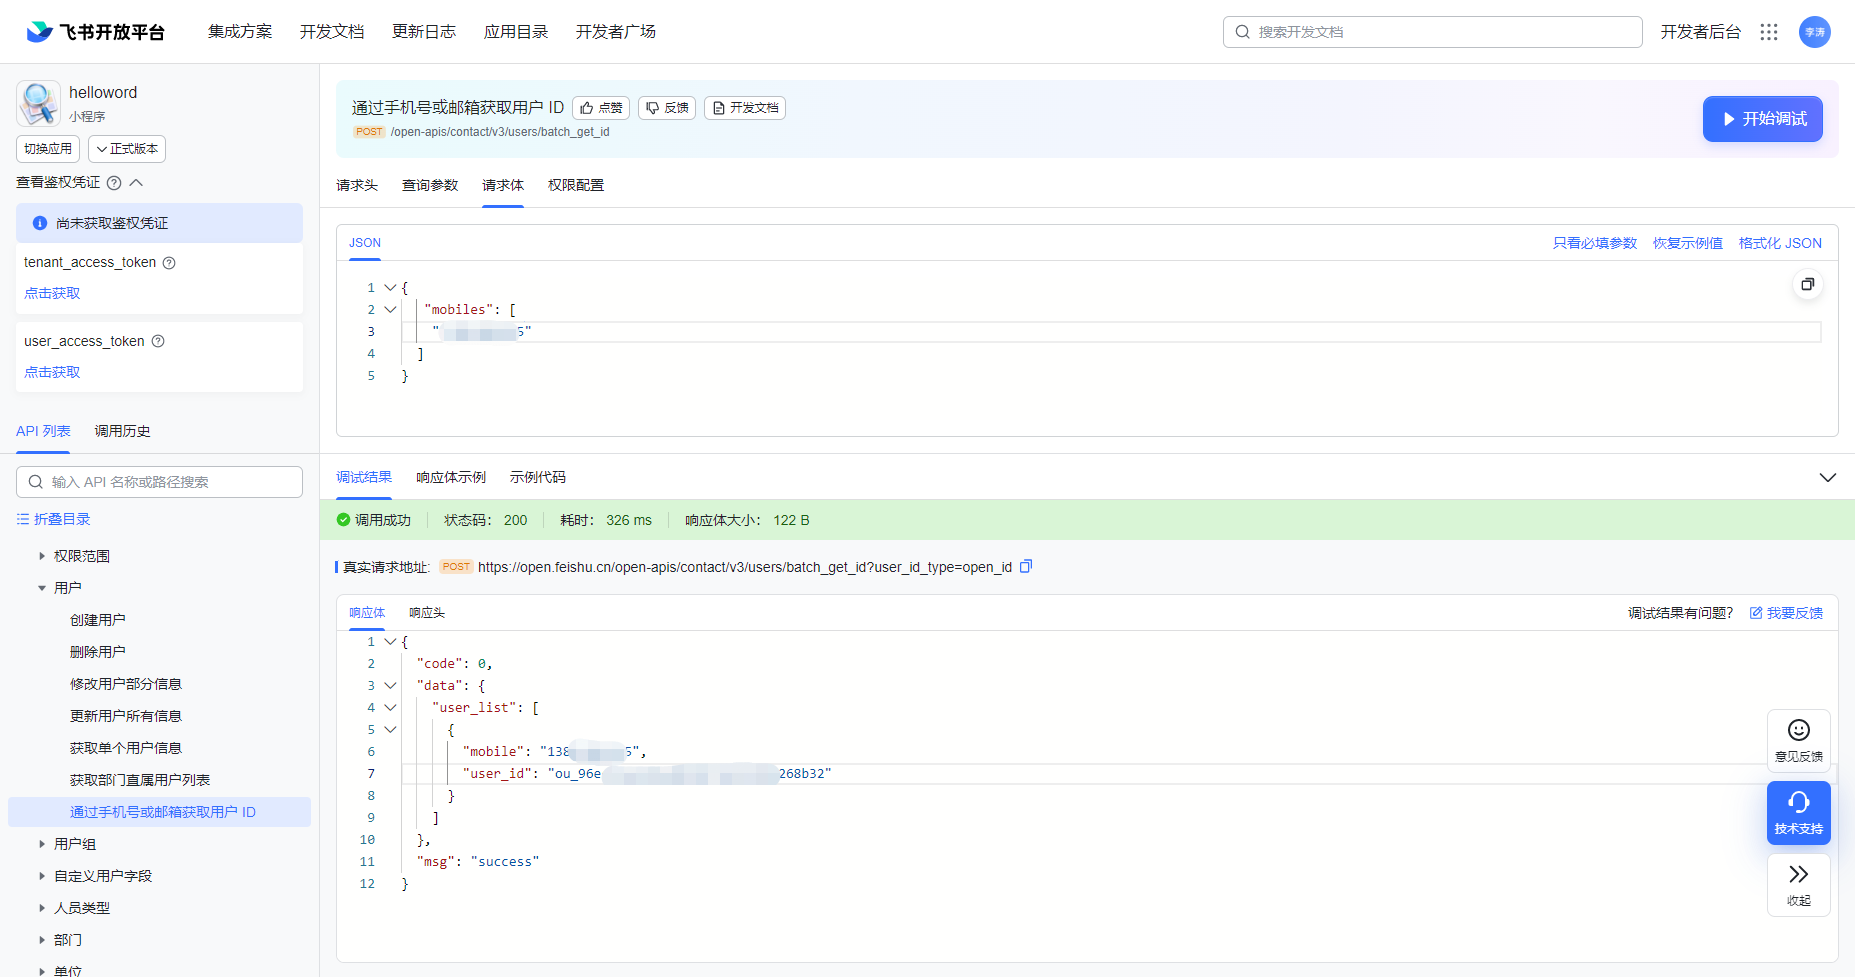This screenshot has width=1855, height=977.
Task: Switch to the 响应头 tab
Action: click(x=426, y=613)
